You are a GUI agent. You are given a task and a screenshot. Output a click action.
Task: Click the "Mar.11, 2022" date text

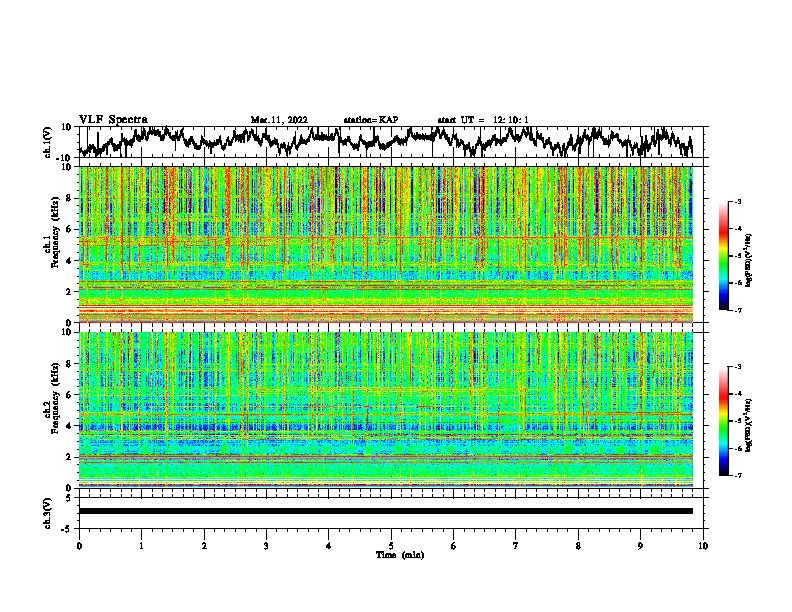(279, 120)
